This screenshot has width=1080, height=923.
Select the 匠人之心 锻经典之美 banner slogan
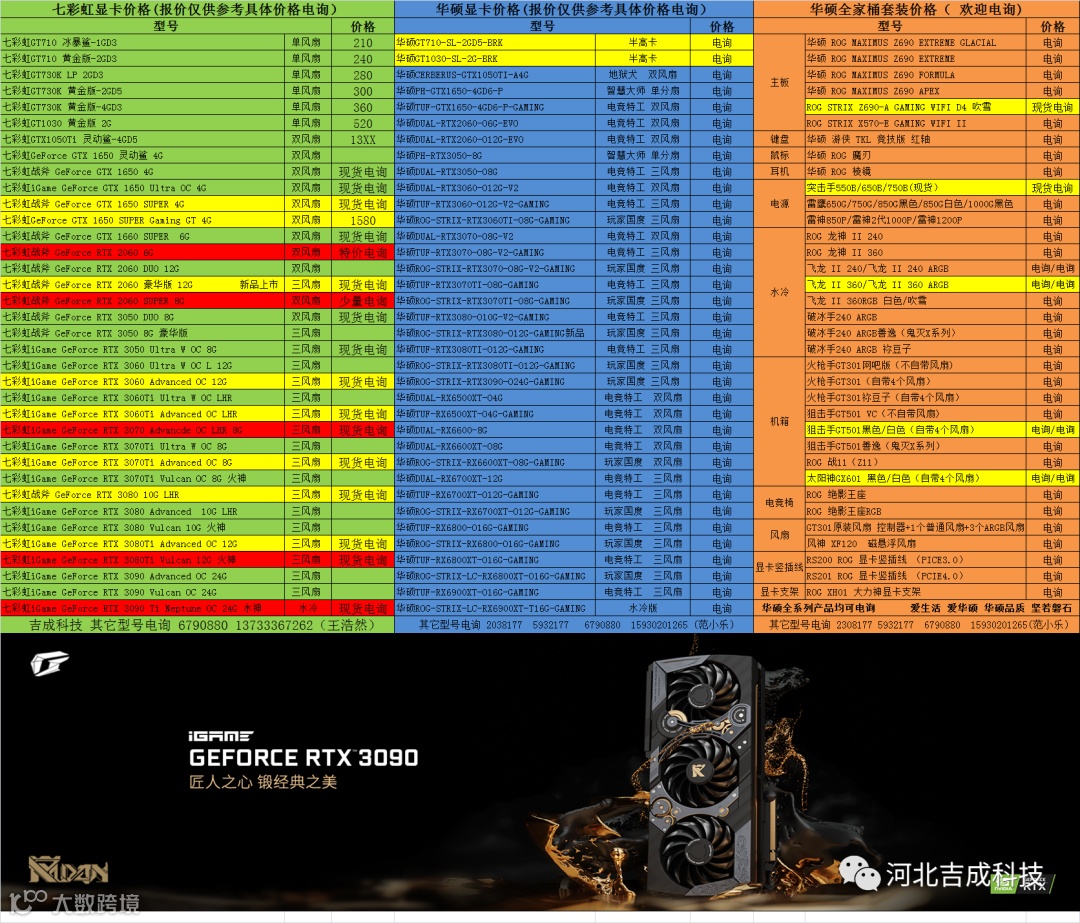coord(263,782)
